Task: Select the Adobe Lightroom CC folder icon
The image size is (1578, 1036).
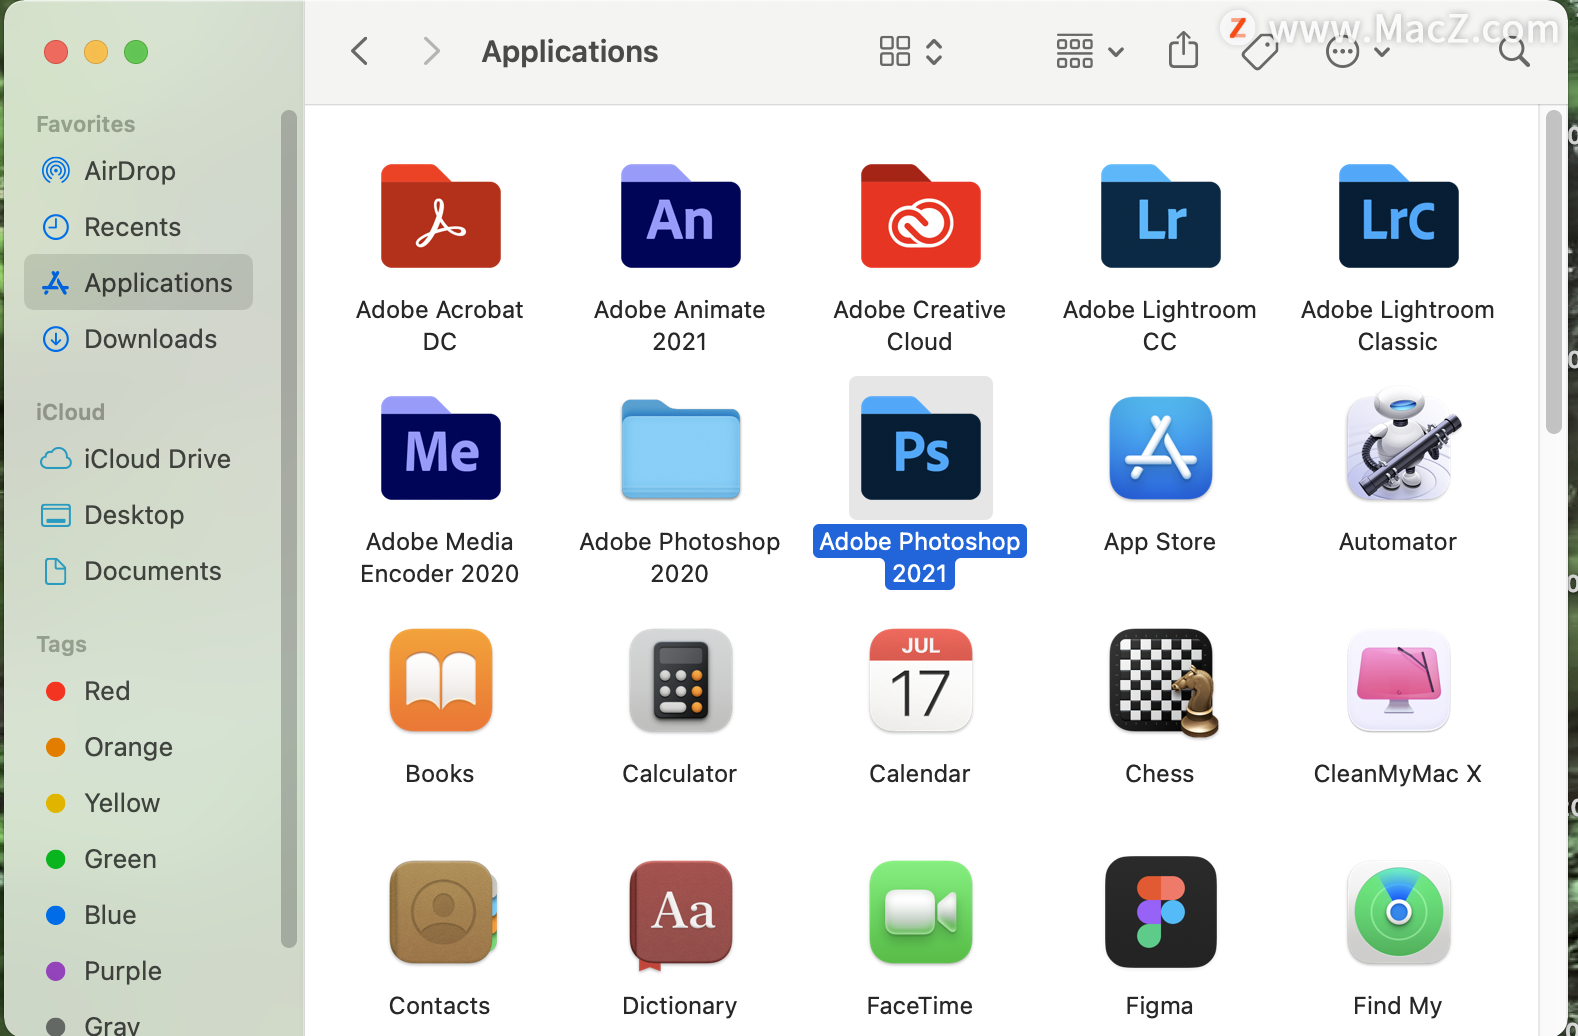Action: [1160, 216]
